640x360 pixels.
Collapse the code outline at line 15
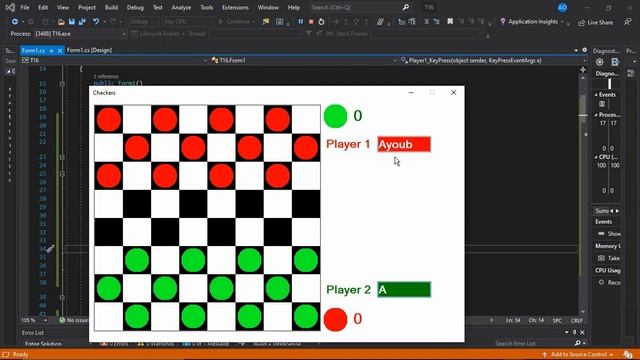[62, 84]
